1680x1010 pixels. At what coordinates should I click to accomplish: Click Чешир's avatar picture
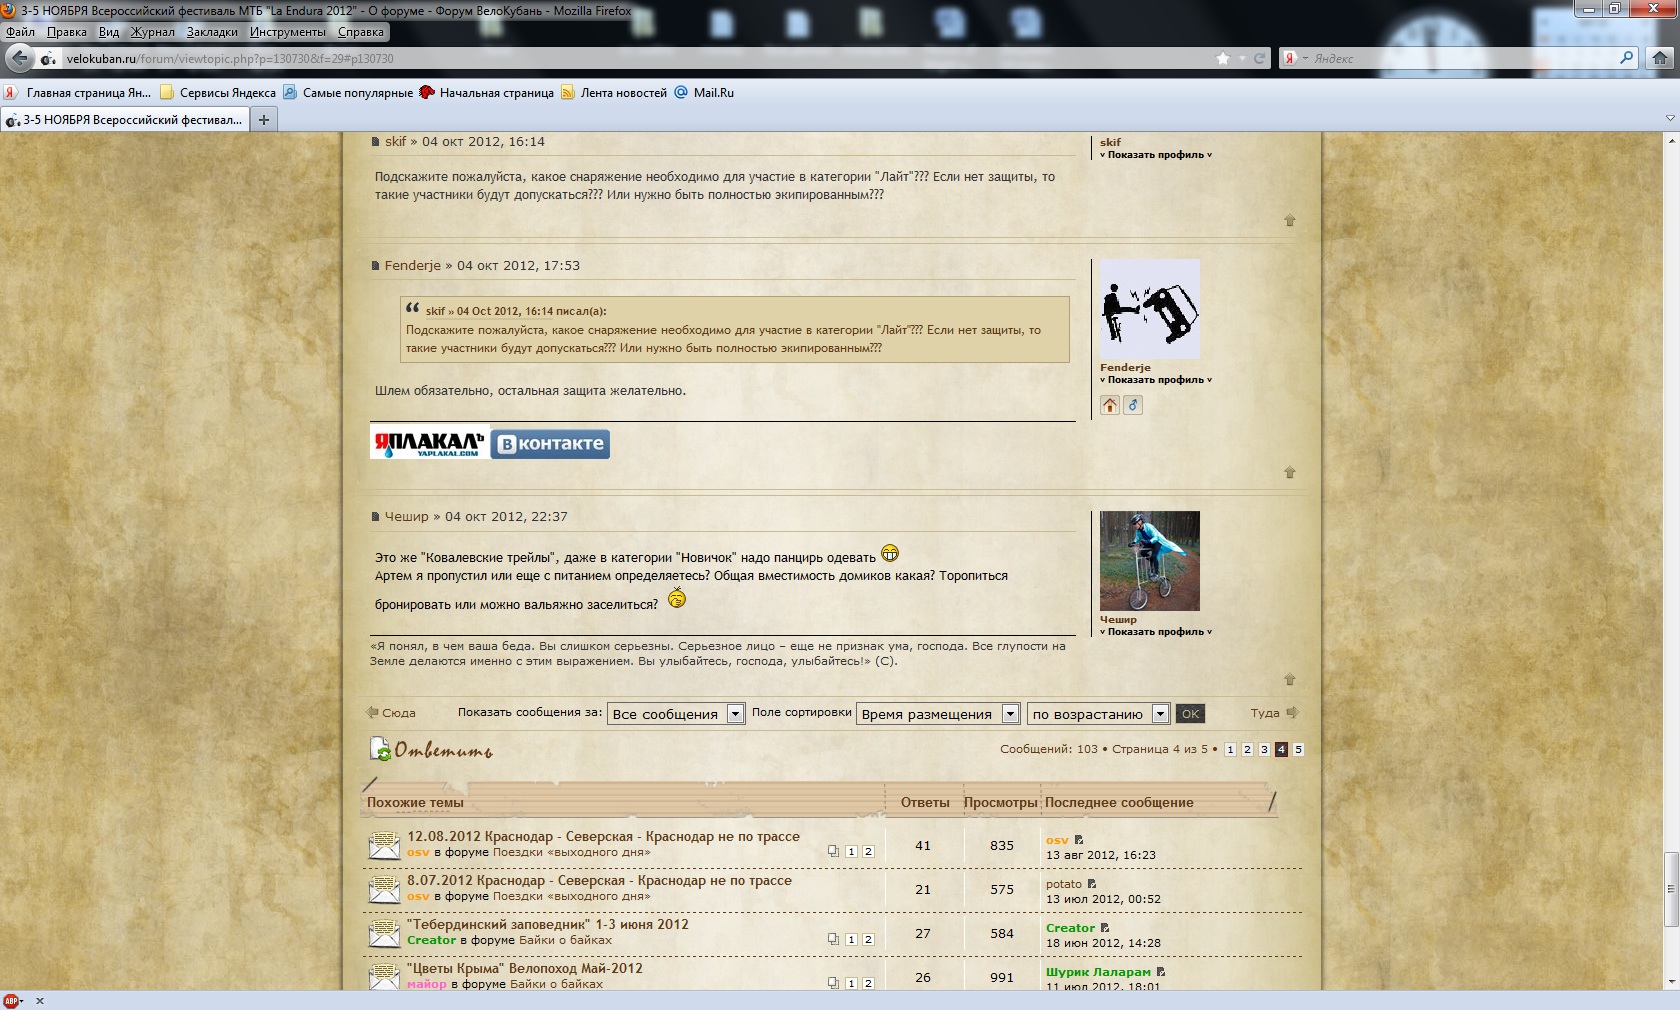pos(1149,561)
